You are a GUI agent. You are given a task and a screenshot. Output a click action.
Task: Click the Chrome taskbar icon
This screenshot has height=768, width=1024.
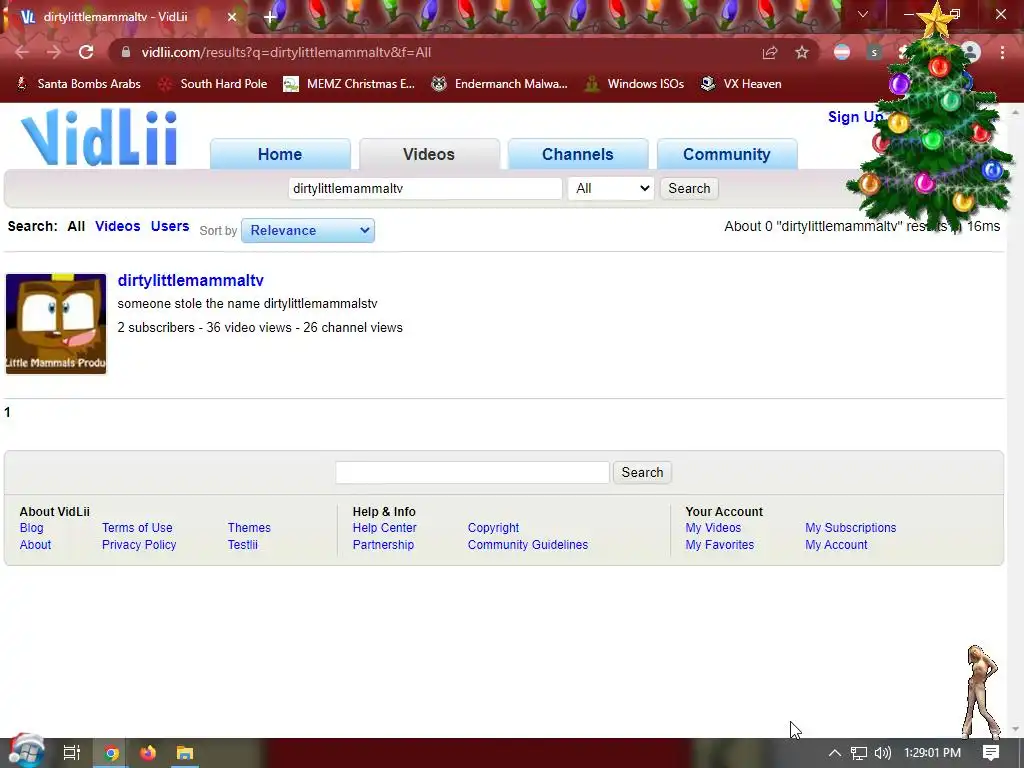(112, 753)
